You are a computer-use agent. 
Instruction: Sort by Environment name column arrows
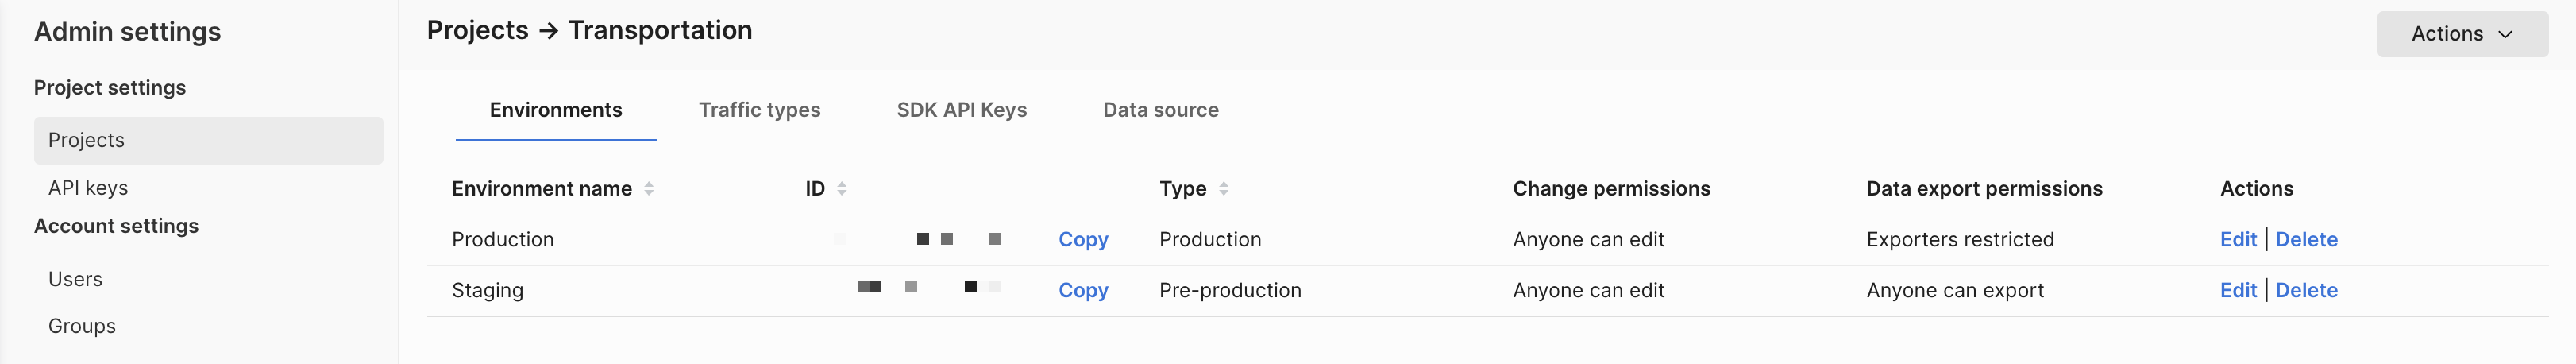pyautogui.click(x=648, y=189)
